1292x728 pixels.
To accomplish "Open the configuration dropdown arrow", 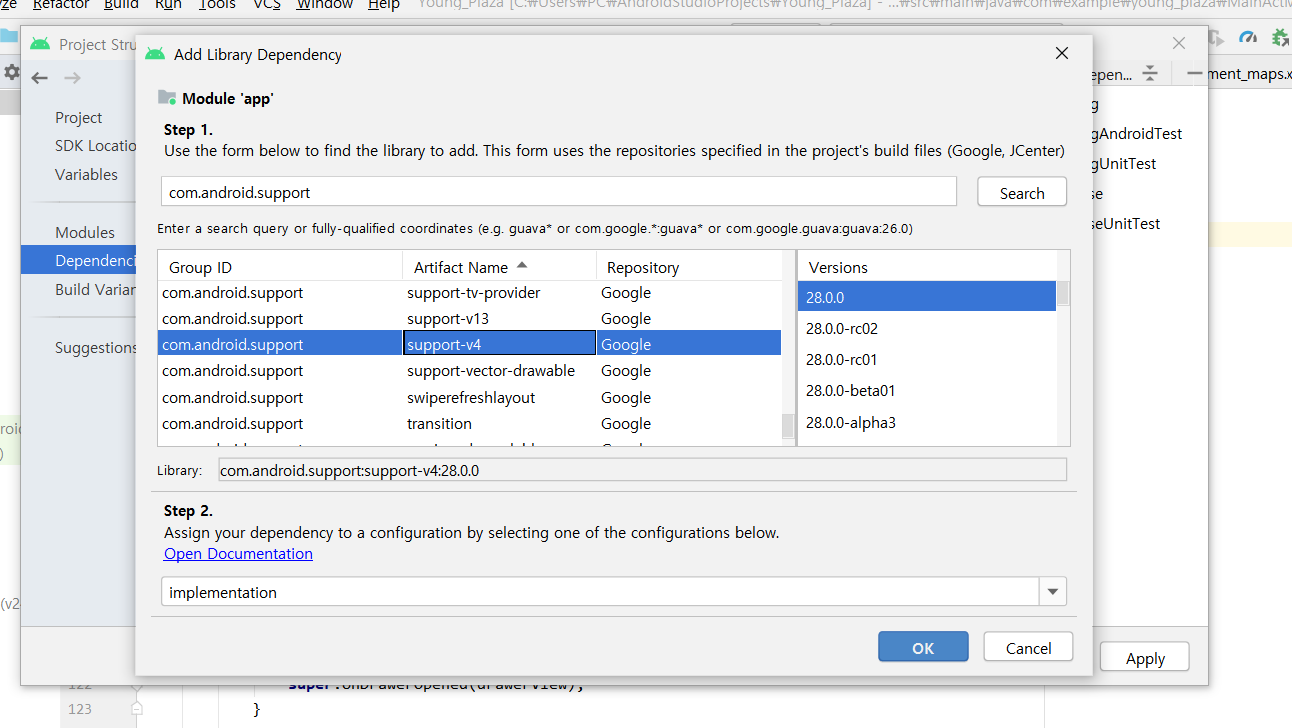I will pyautogui.click(x=1052, y=592).
